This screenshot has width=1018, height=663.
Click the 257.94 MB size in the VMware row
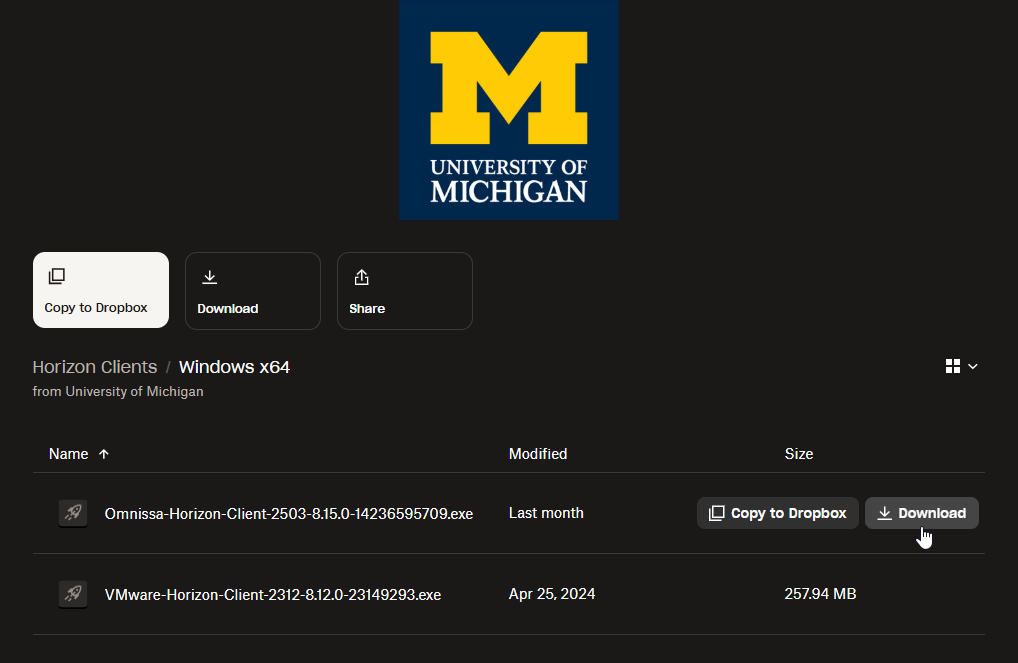[x=820, y=594]
